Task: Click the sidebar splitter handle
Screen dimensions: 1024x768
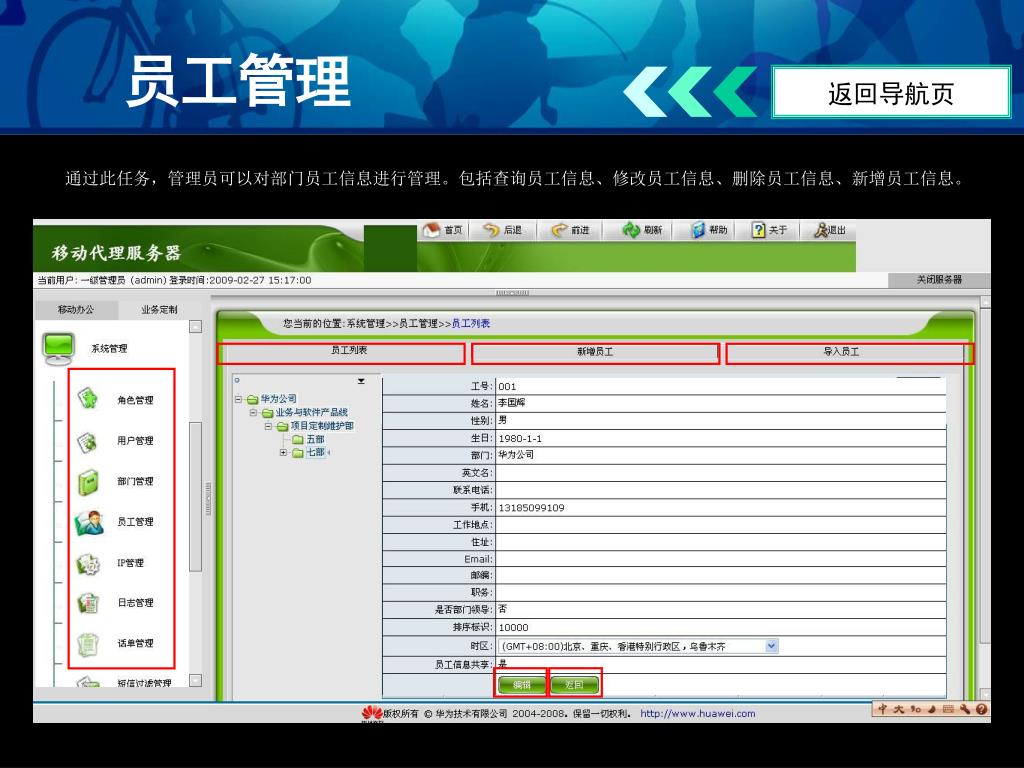Action: pyautogui.click(x=208, y=498)
